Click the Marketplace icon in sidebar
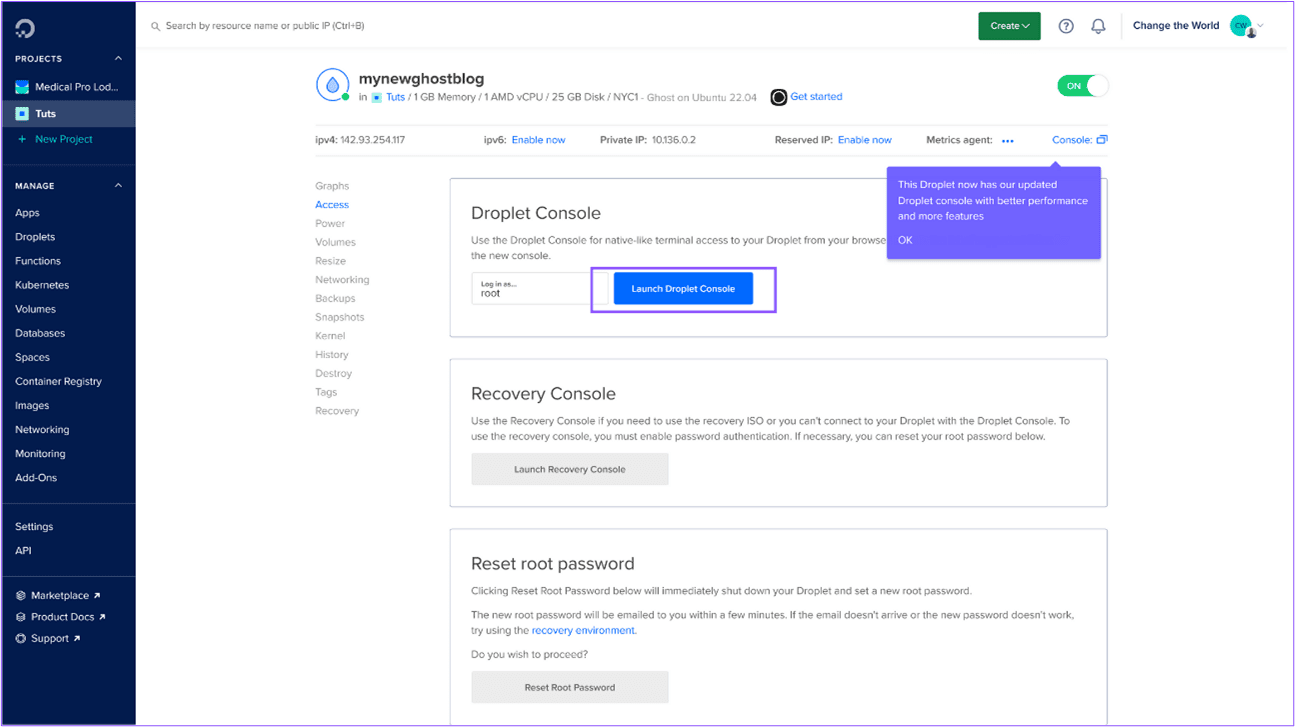The height and width of the screenshot is (727, 1295). click(x=21, y=595)
